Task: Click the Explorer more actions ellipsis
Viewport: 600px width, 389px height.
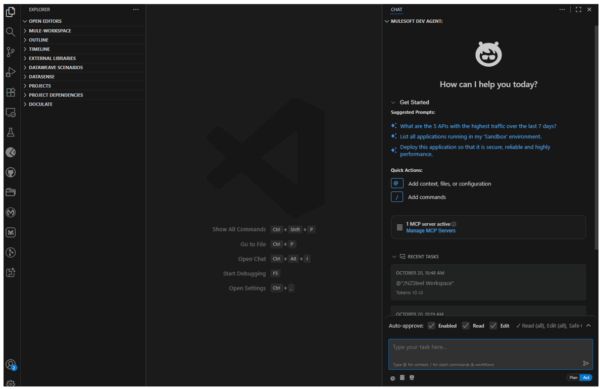Action: click(x=136, y=10)
